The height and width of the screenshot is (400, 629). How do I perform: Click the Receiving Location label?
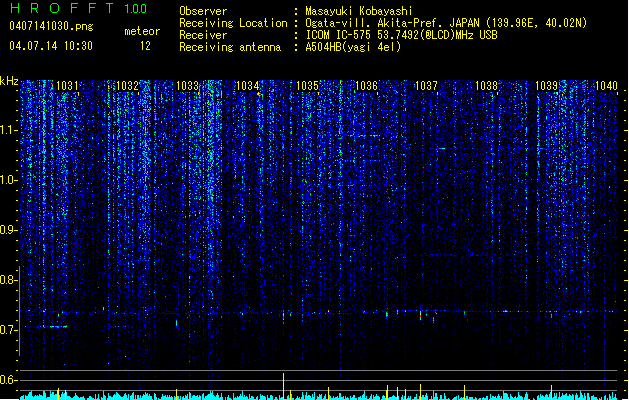point(233,23)
